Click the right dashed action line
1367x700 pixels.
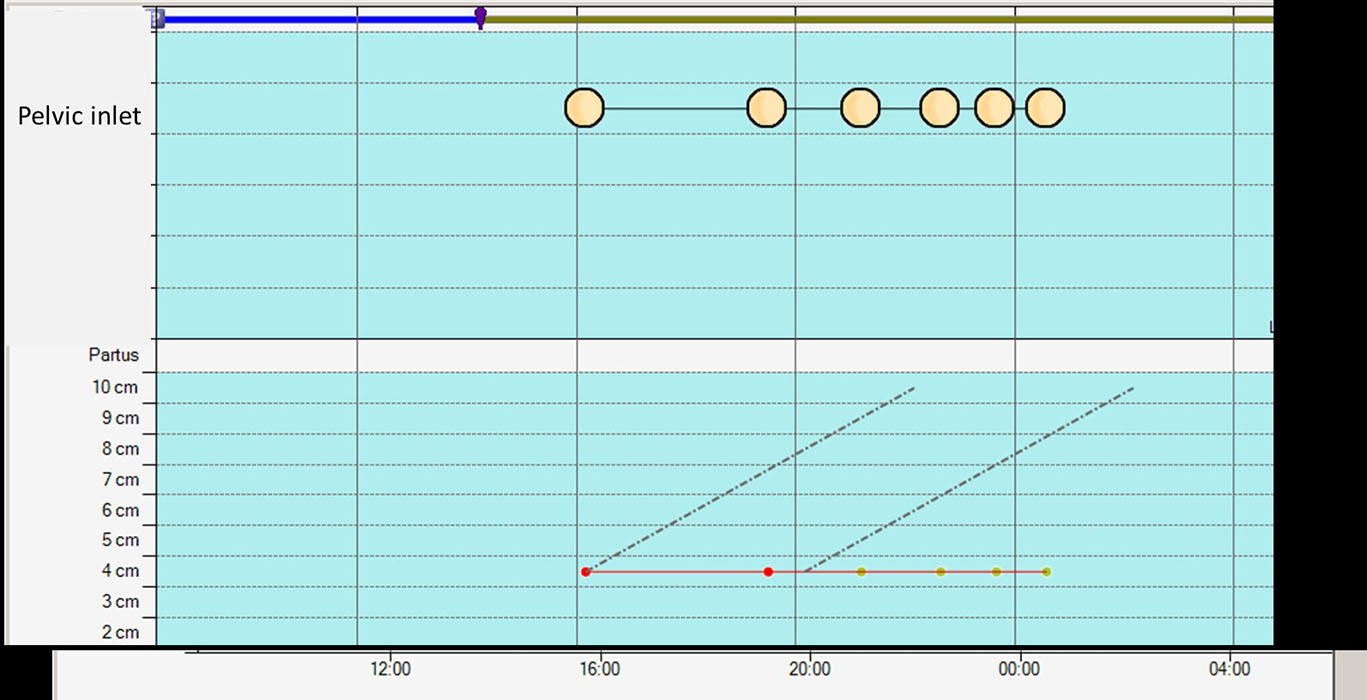click(x=970, y=479)
